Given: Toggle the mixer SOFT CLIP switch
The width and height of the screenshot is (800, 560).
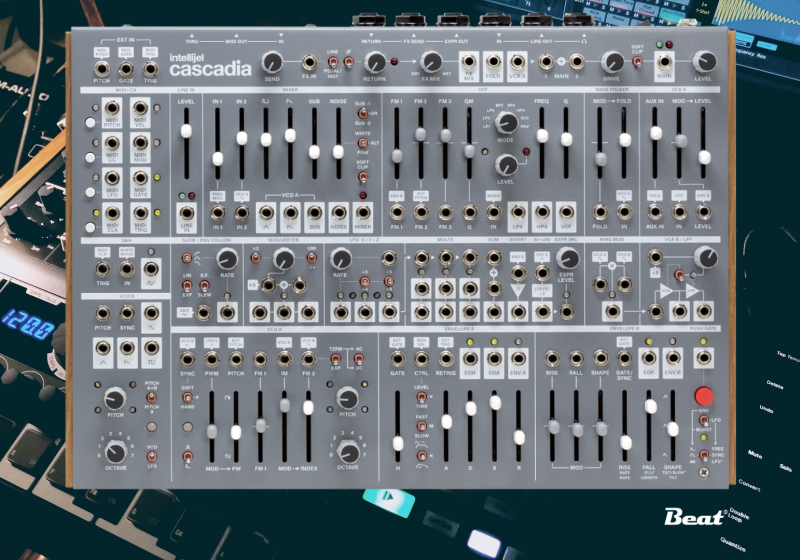Looking at the screenshot, I should click(x=362, y=177).
